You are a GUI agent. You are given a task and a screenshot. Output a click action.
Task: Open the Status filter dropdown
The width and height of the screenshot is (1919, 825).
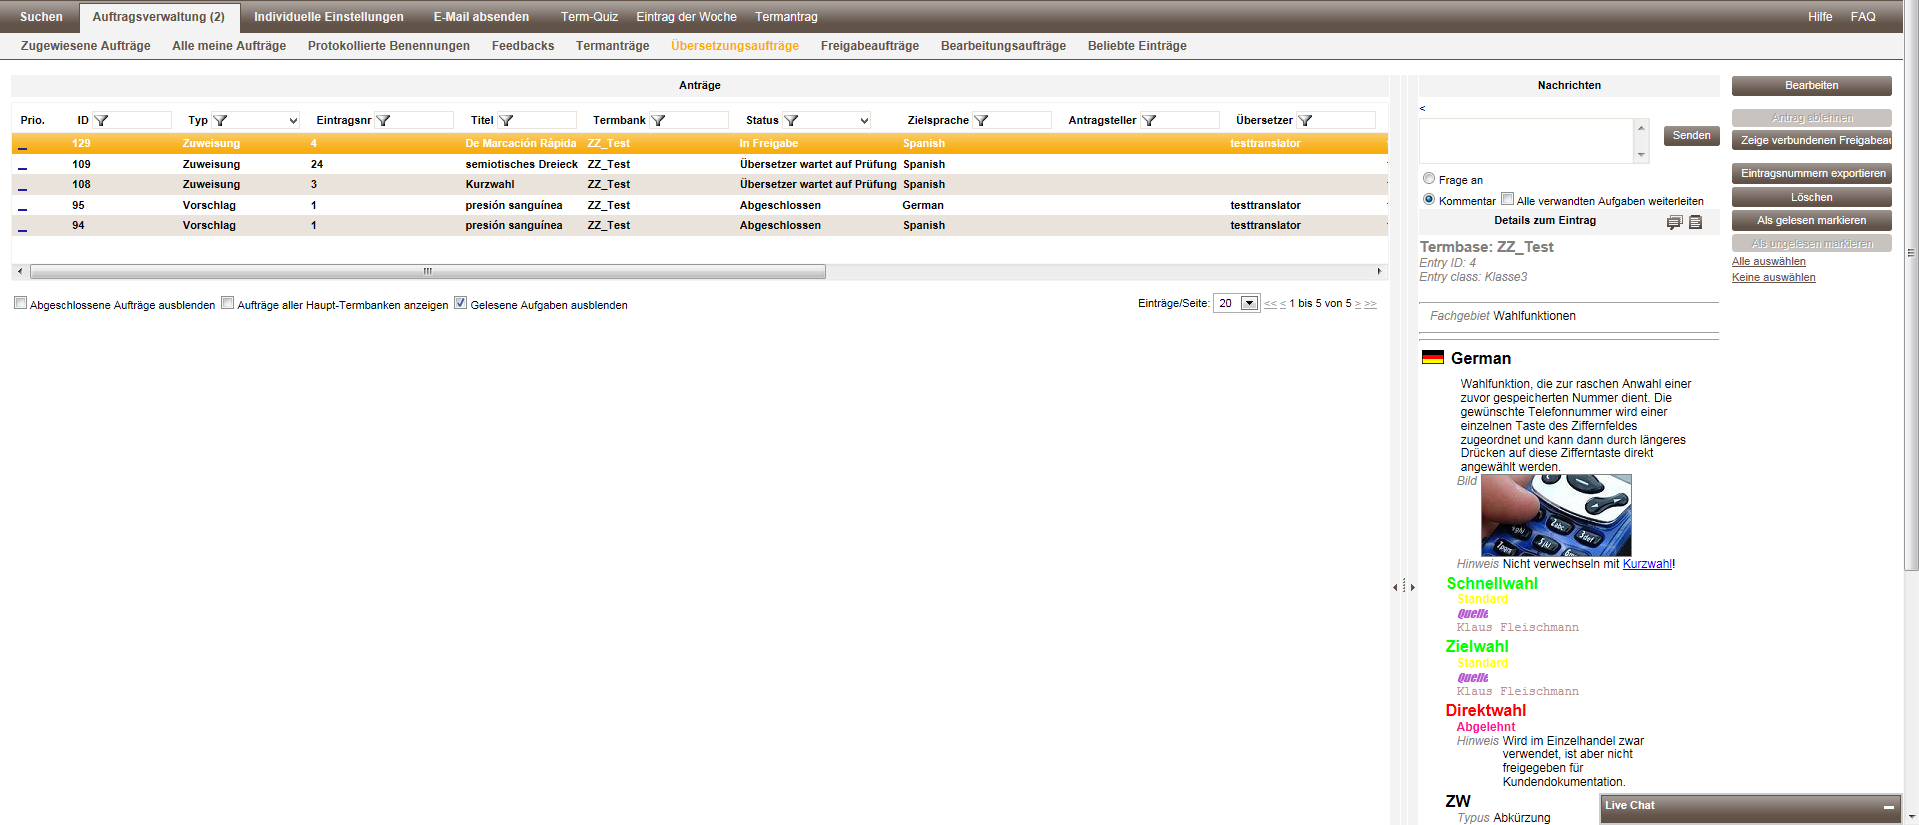(864, 120)
